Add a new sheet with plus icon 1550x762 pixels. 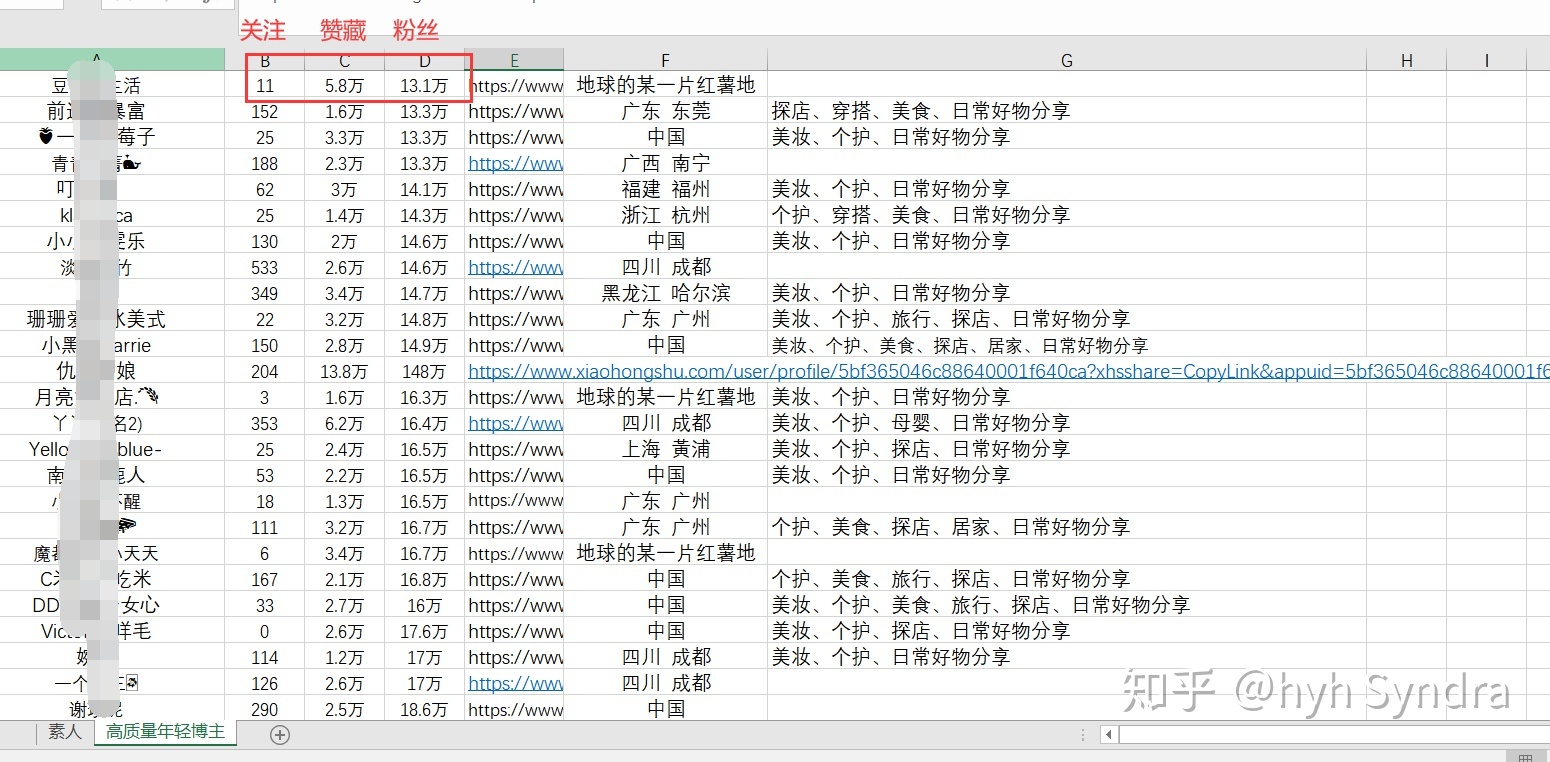pyautogui.click(x=280, y=735)
